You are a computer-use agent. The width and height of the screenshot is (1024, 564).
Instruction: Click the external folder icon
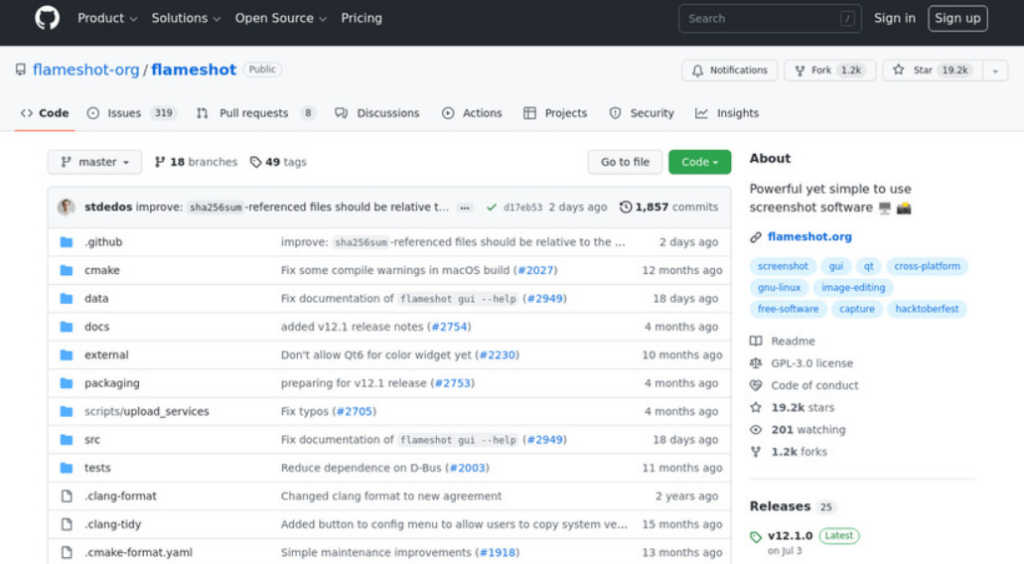tap(66, 355)
